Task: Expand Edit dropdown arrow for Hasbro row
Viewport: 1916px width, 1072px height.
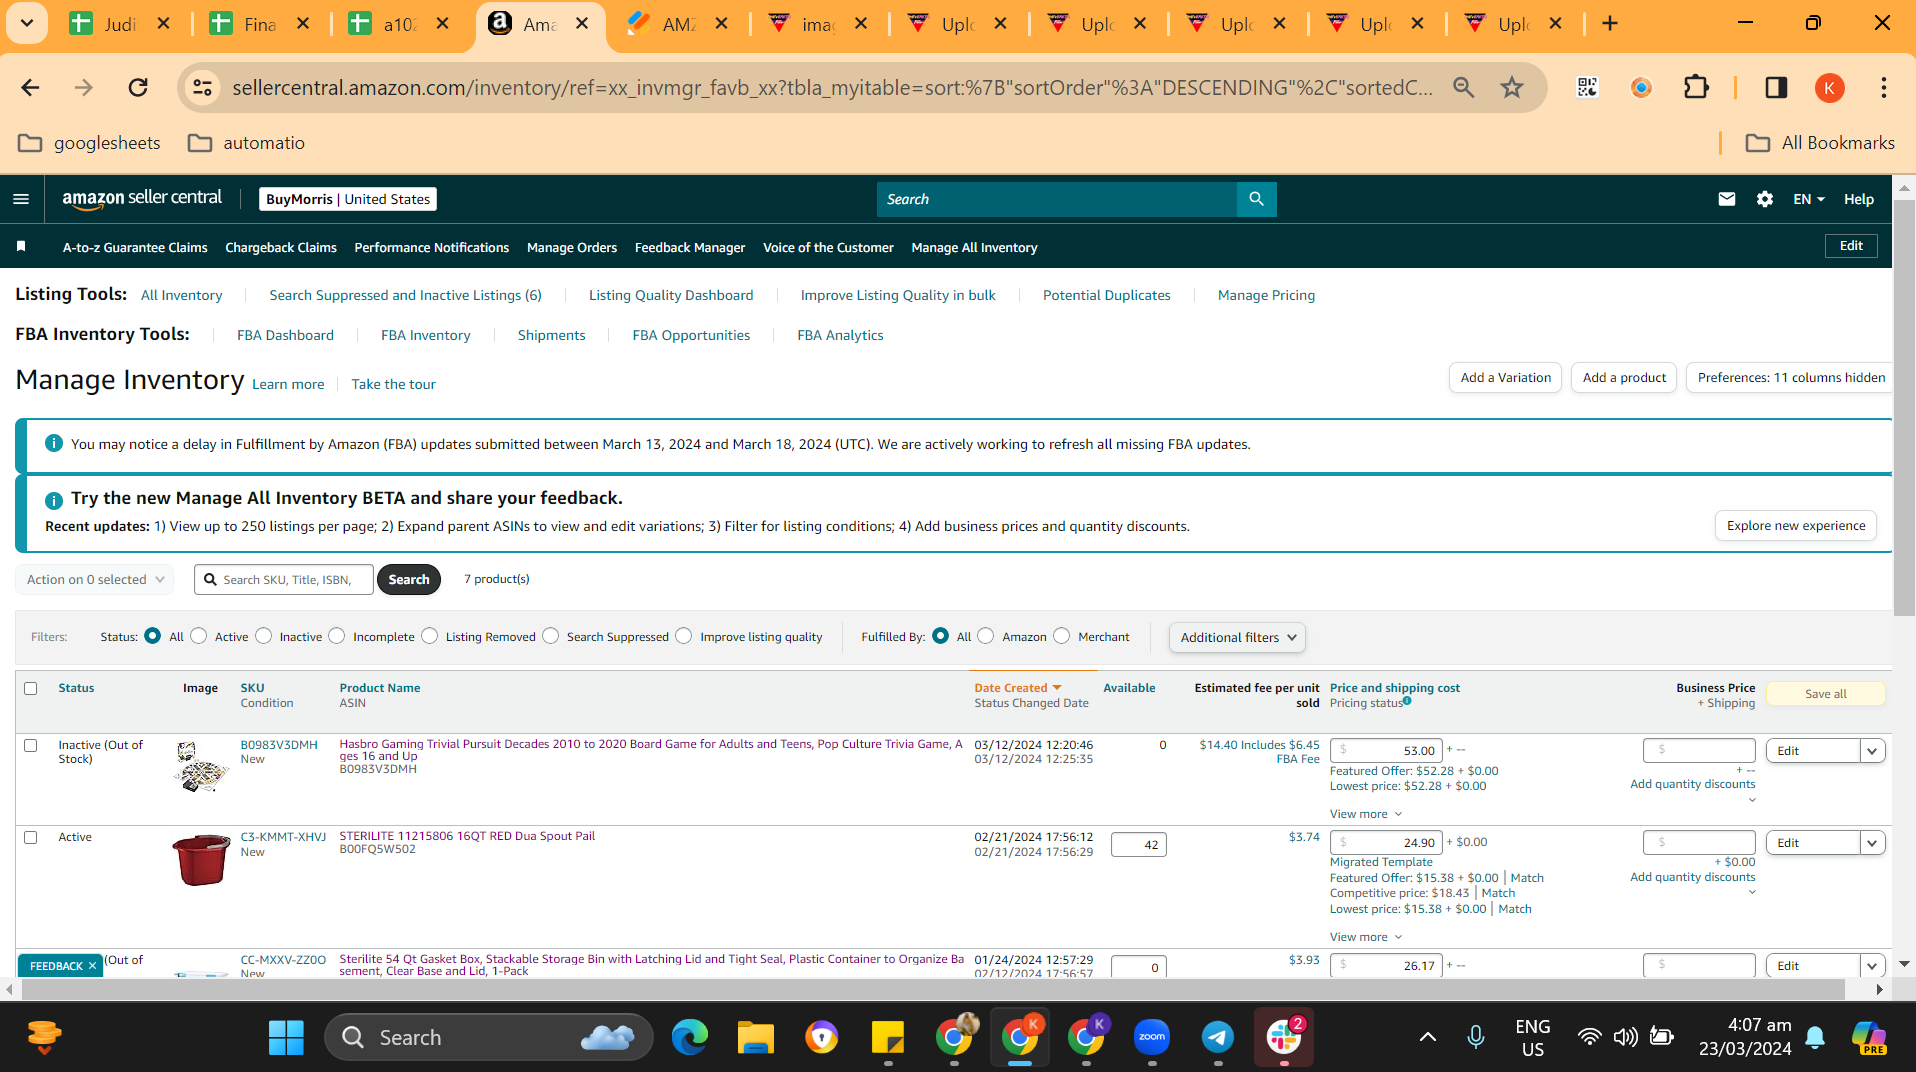Action: pyautogui.click(x=1872, y=751)
